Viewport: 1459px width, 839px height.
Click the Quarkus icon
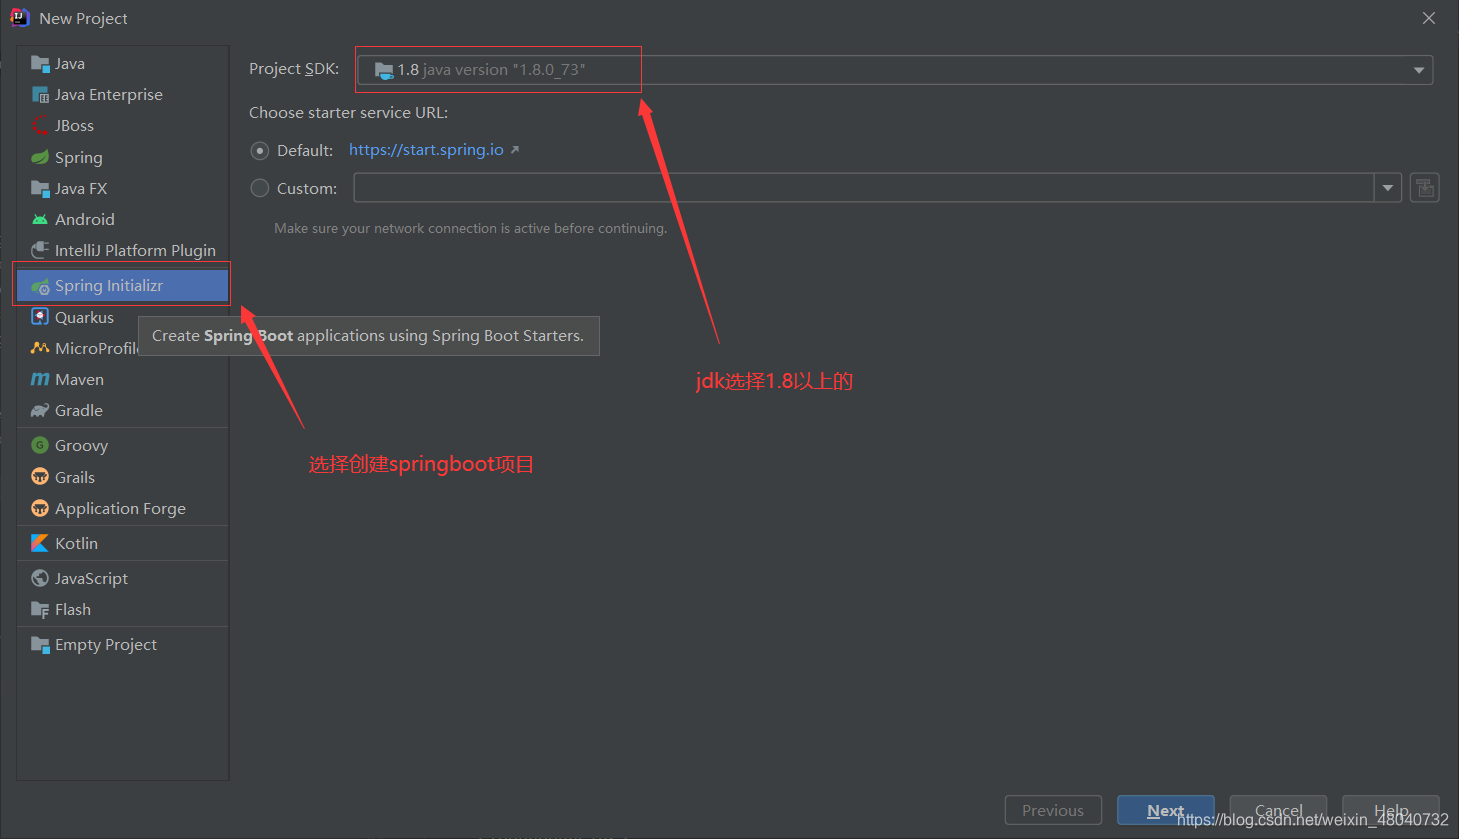tap(40, 317)
